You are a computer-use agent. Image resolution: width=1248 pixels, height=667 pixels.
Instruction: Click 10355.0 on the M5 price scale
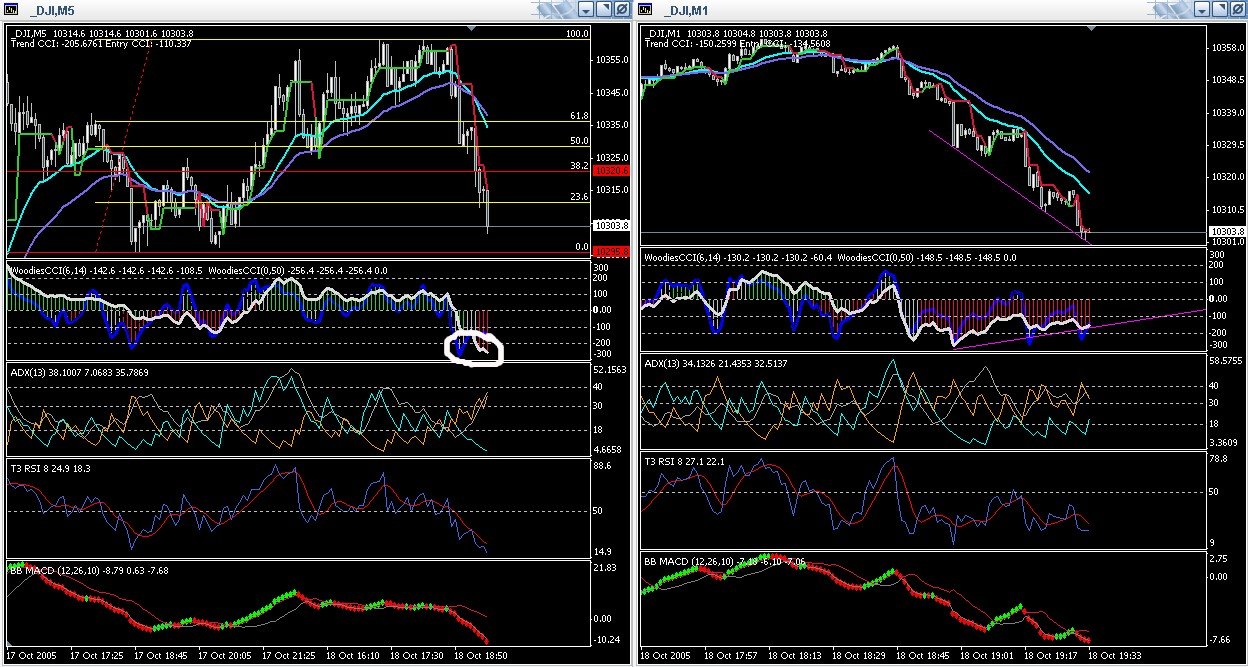(611, 60)
